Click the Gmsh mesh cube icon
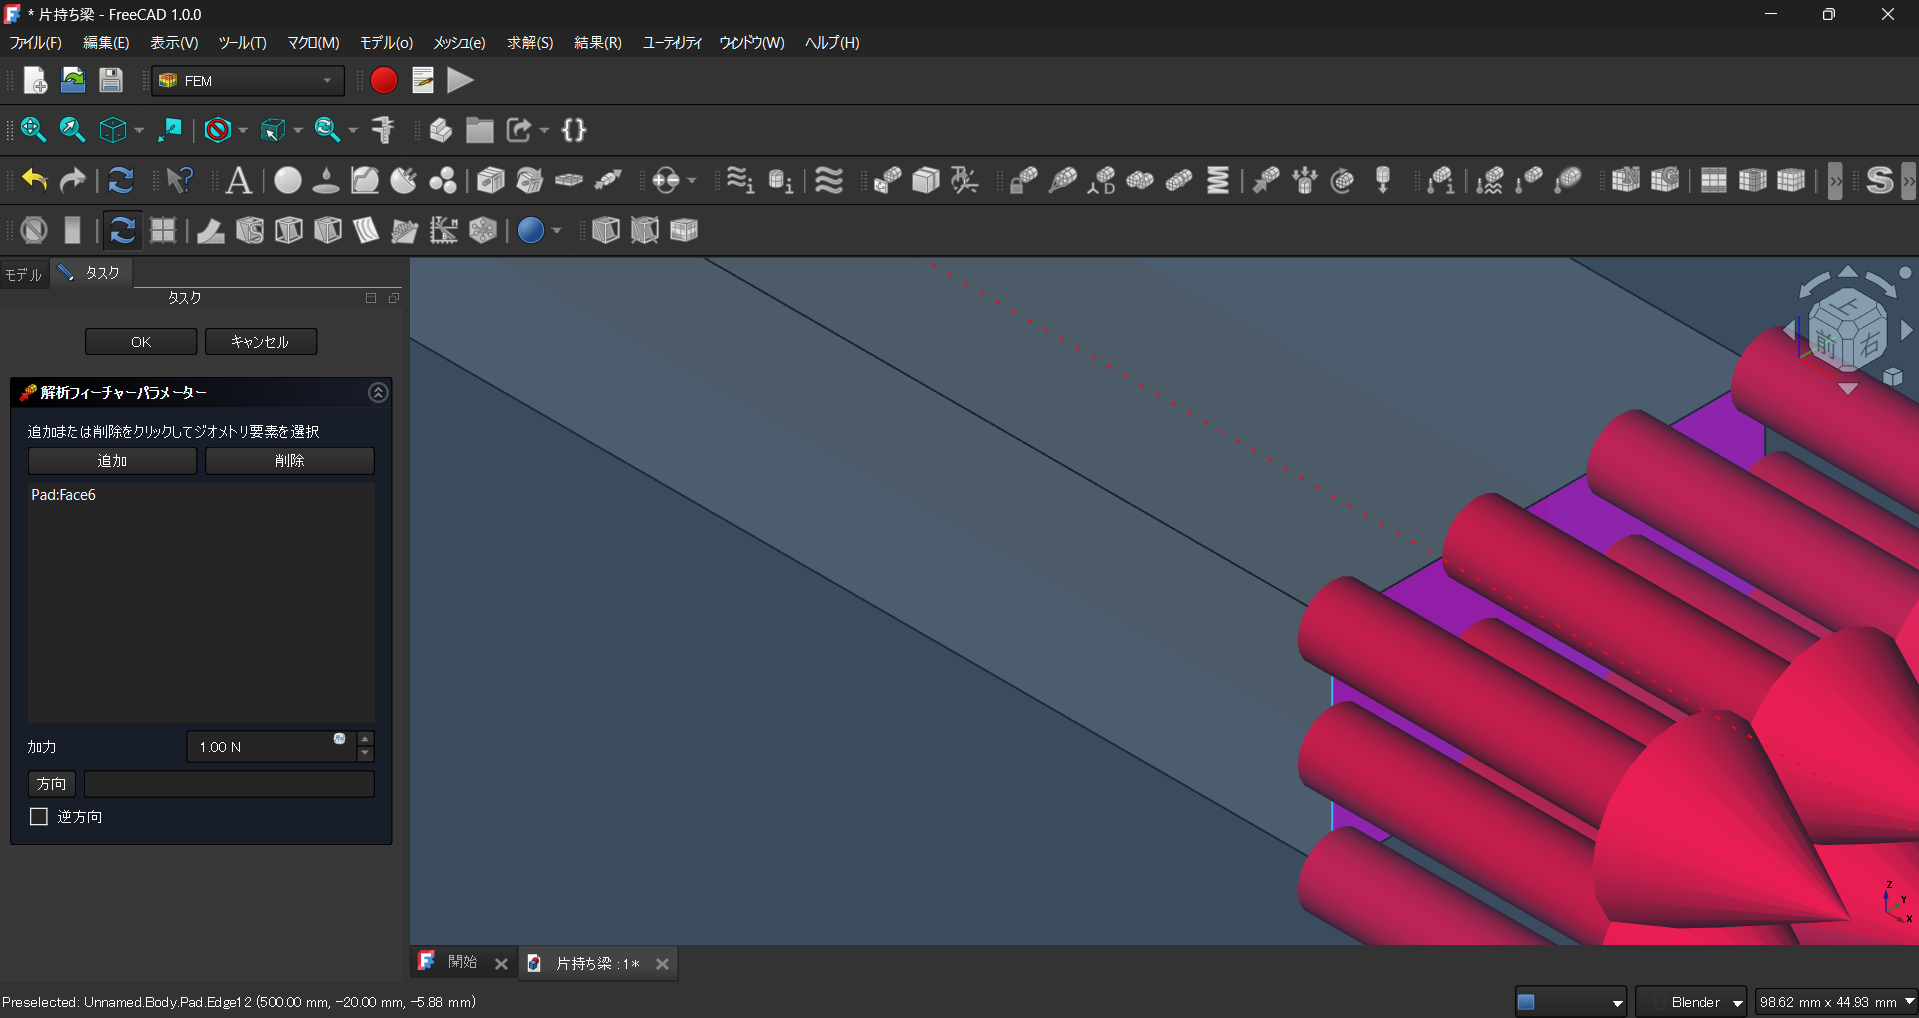 point(1665,180)
